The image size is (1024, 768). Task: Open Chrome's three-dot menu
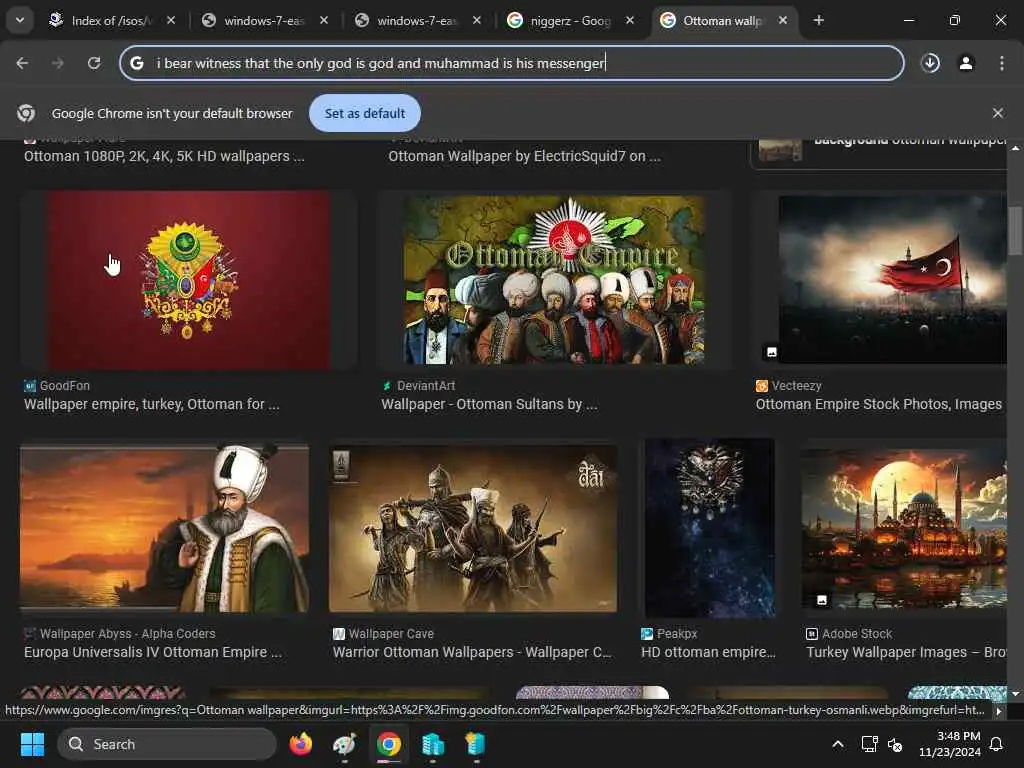pos(1002,63)
